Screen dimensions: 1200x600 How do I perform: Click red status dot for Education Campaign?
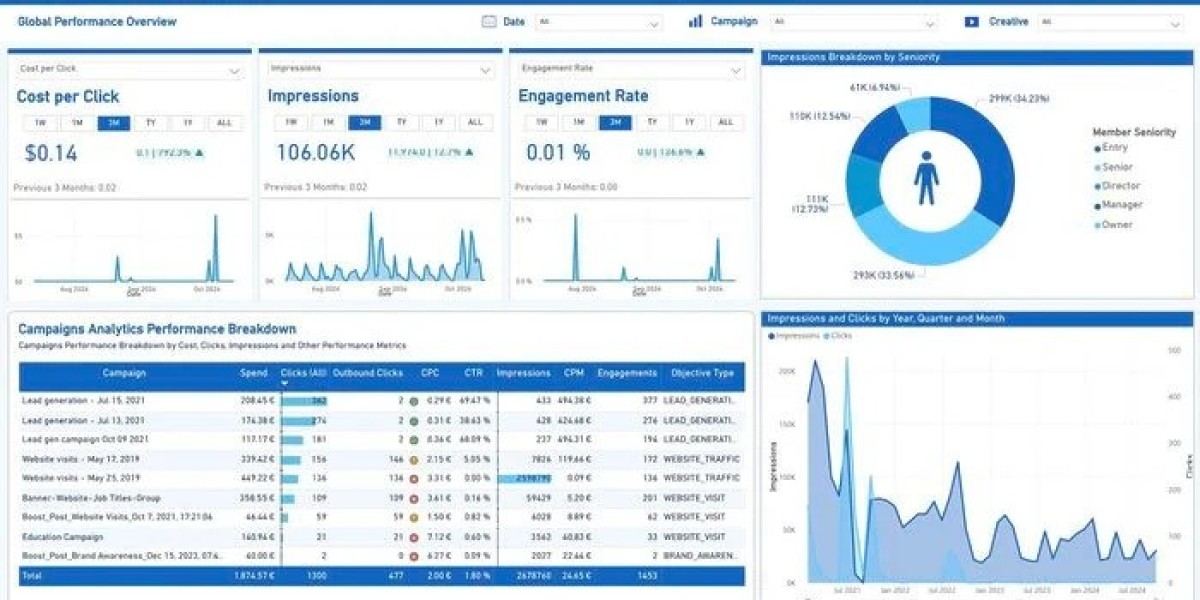pyautogui.click(x=414, y=537)
